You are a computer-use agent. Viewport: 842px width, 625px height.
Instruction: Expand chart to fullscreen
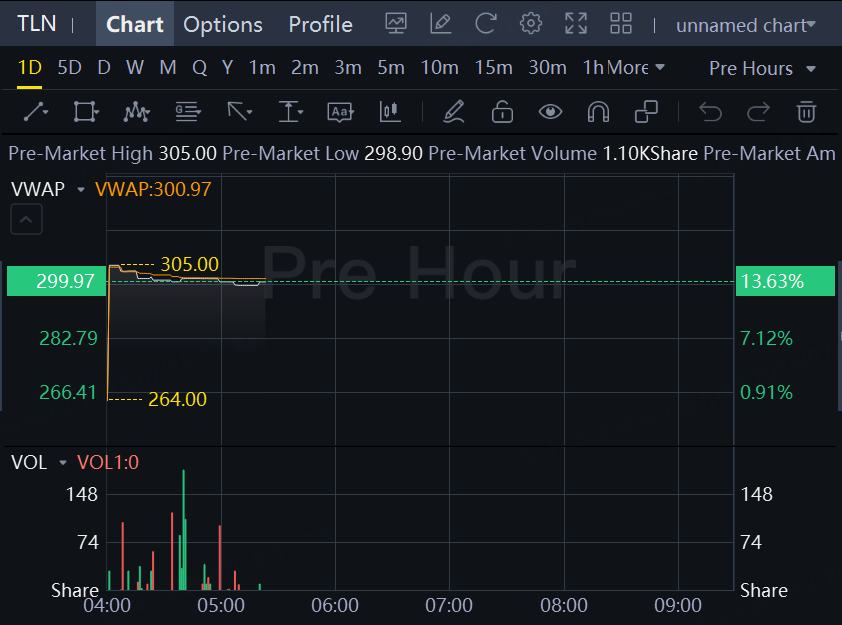[x=576, y=24]
